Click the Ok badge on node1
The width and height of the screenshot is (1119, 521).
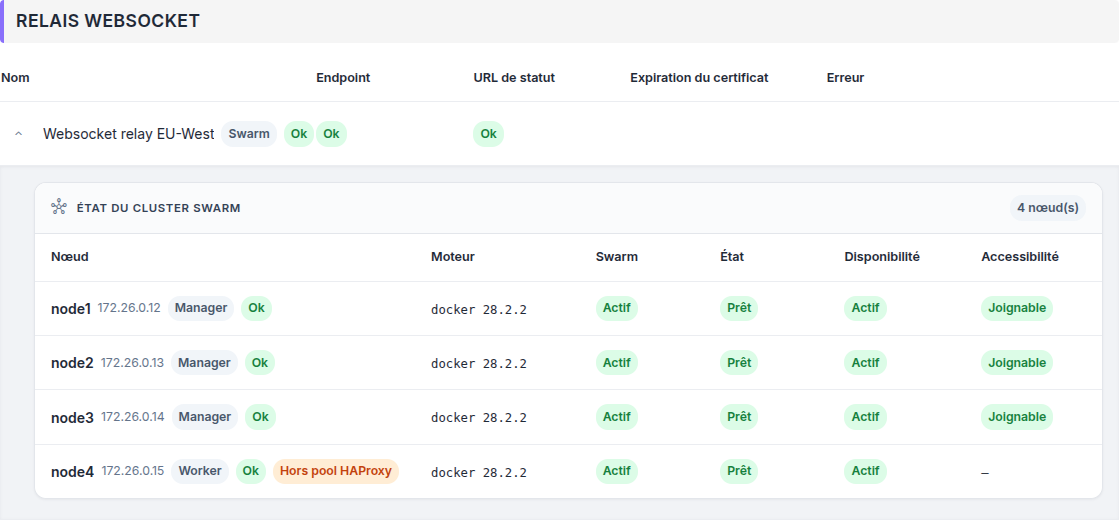[256, 308]
